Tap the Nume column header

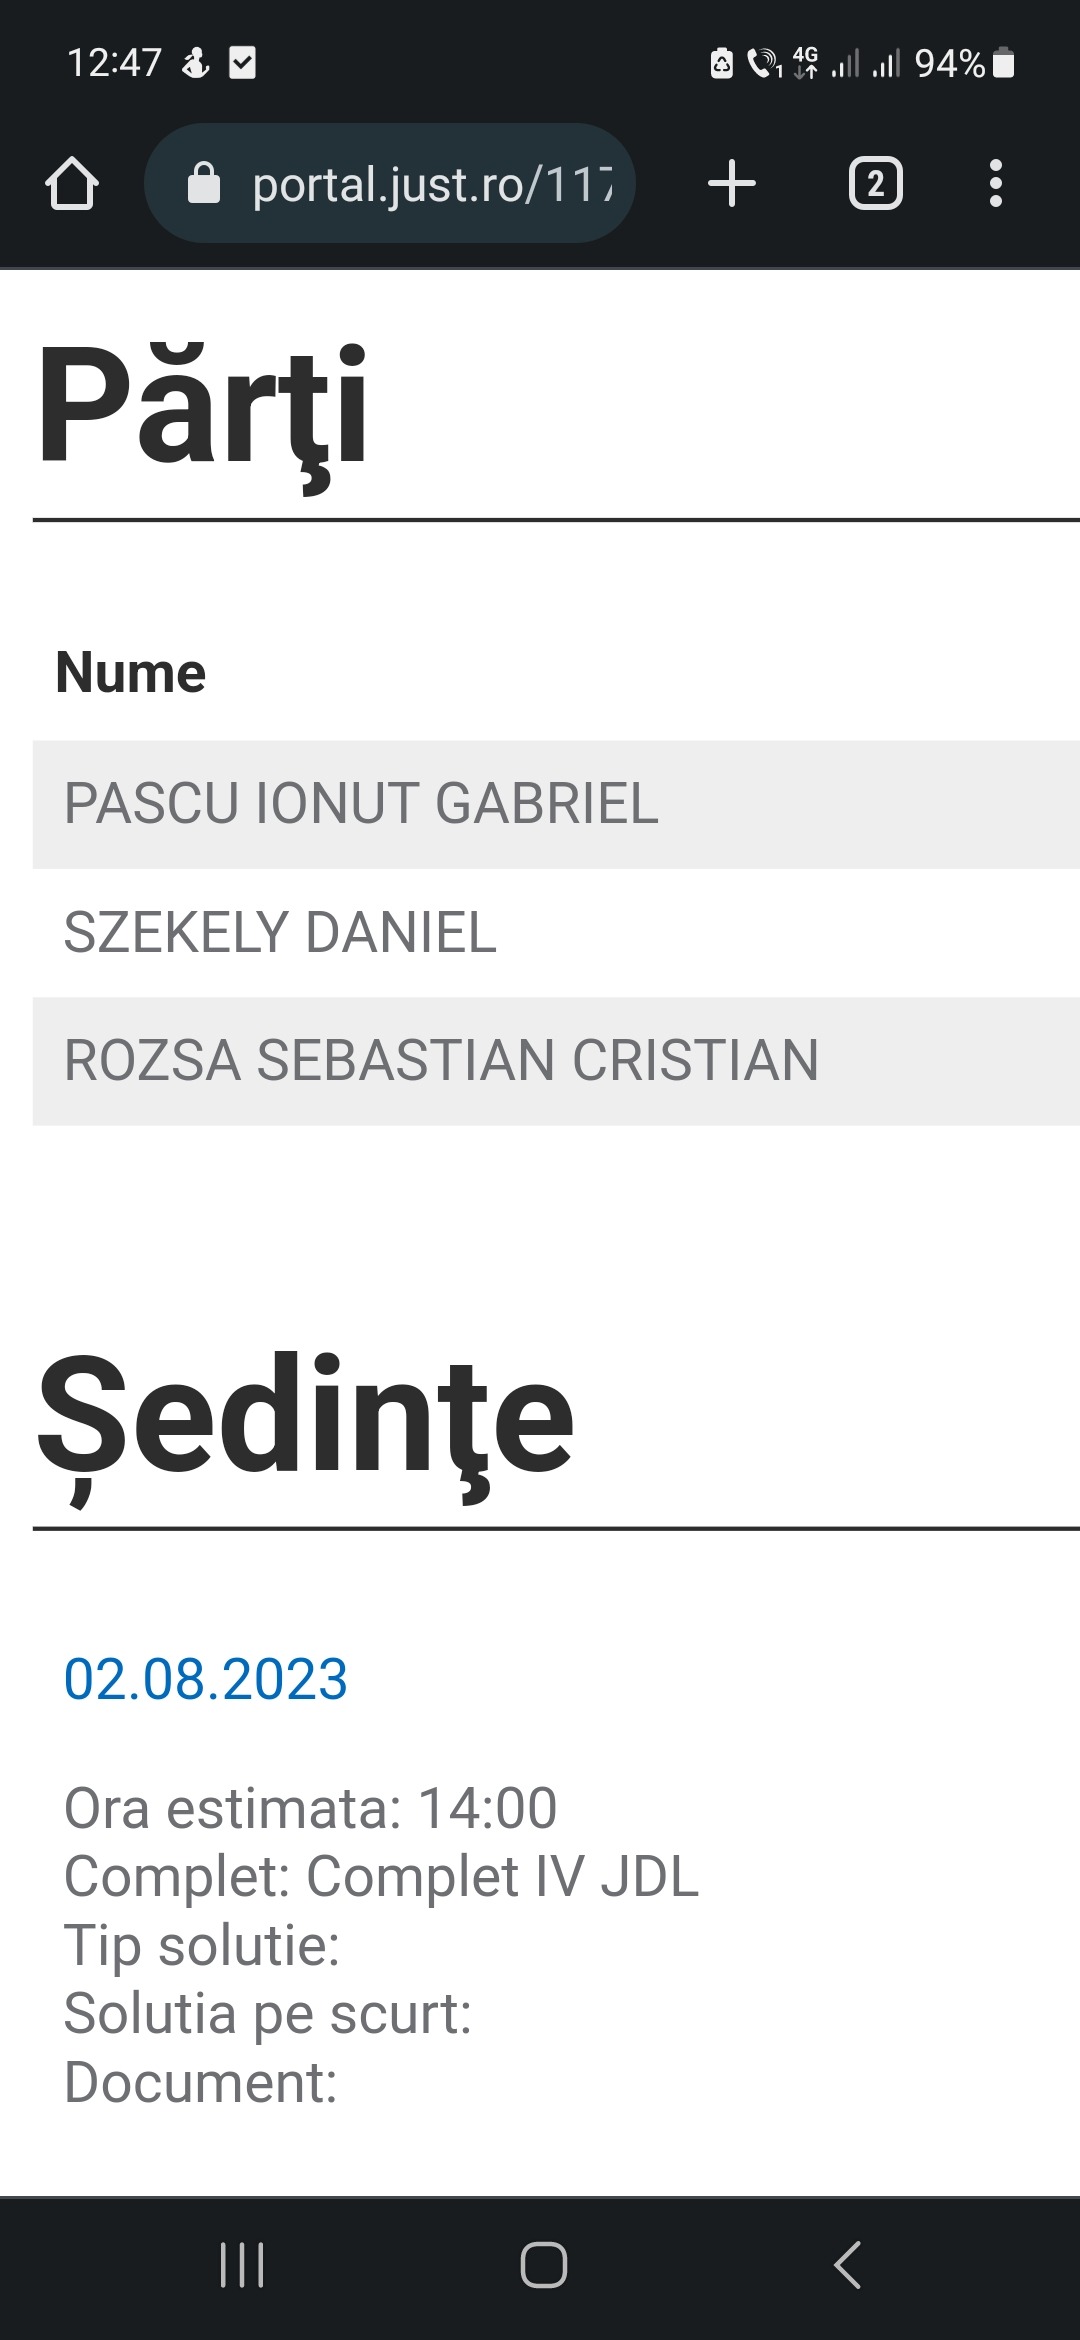point(131,672)
